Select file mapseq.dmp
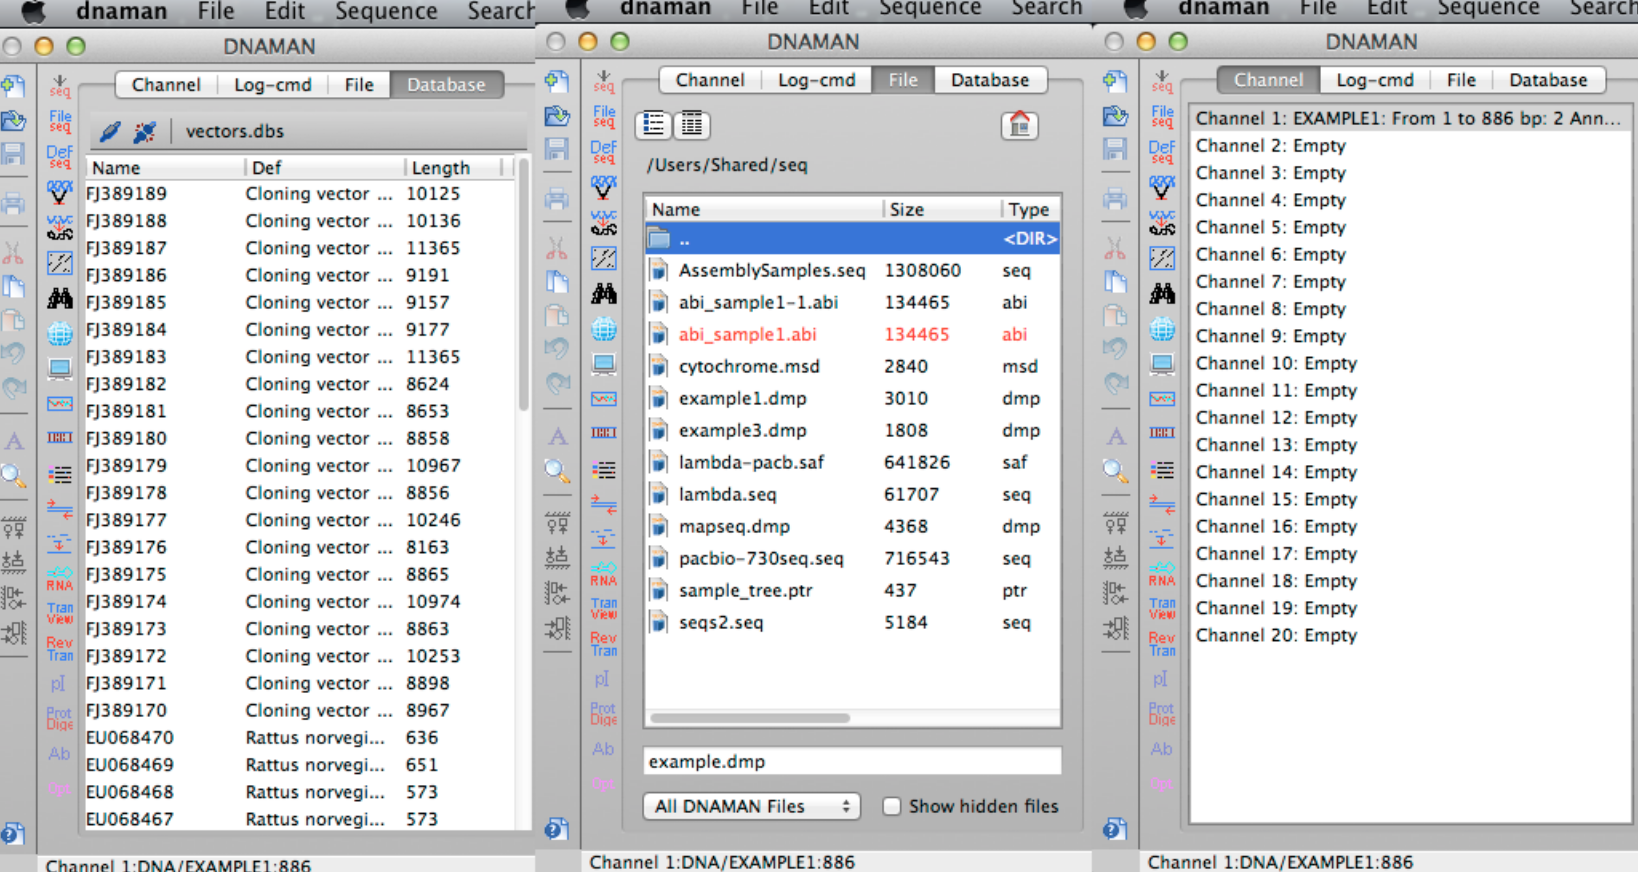1638x872 pixels. pyautogui.click(x=852, y=527)
